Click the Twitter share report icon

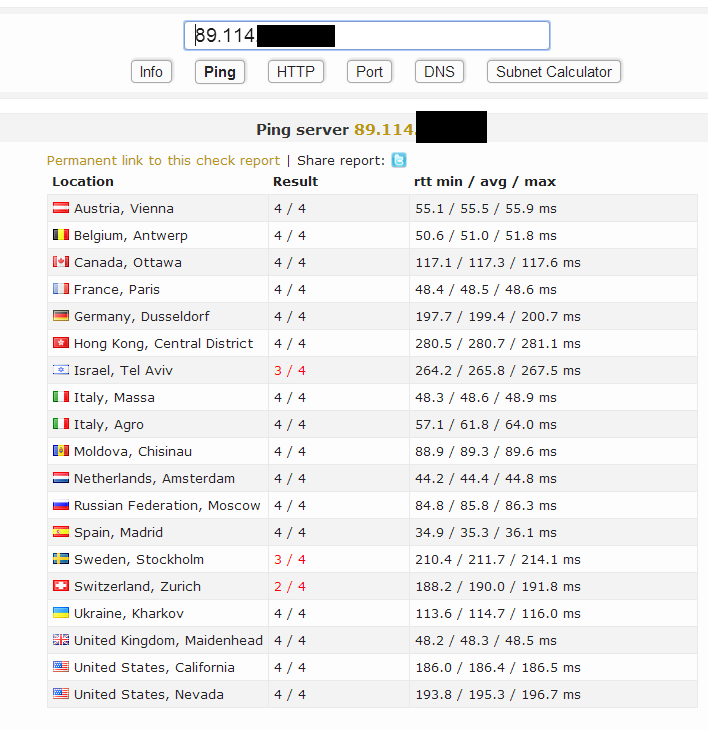click(399, 160)
